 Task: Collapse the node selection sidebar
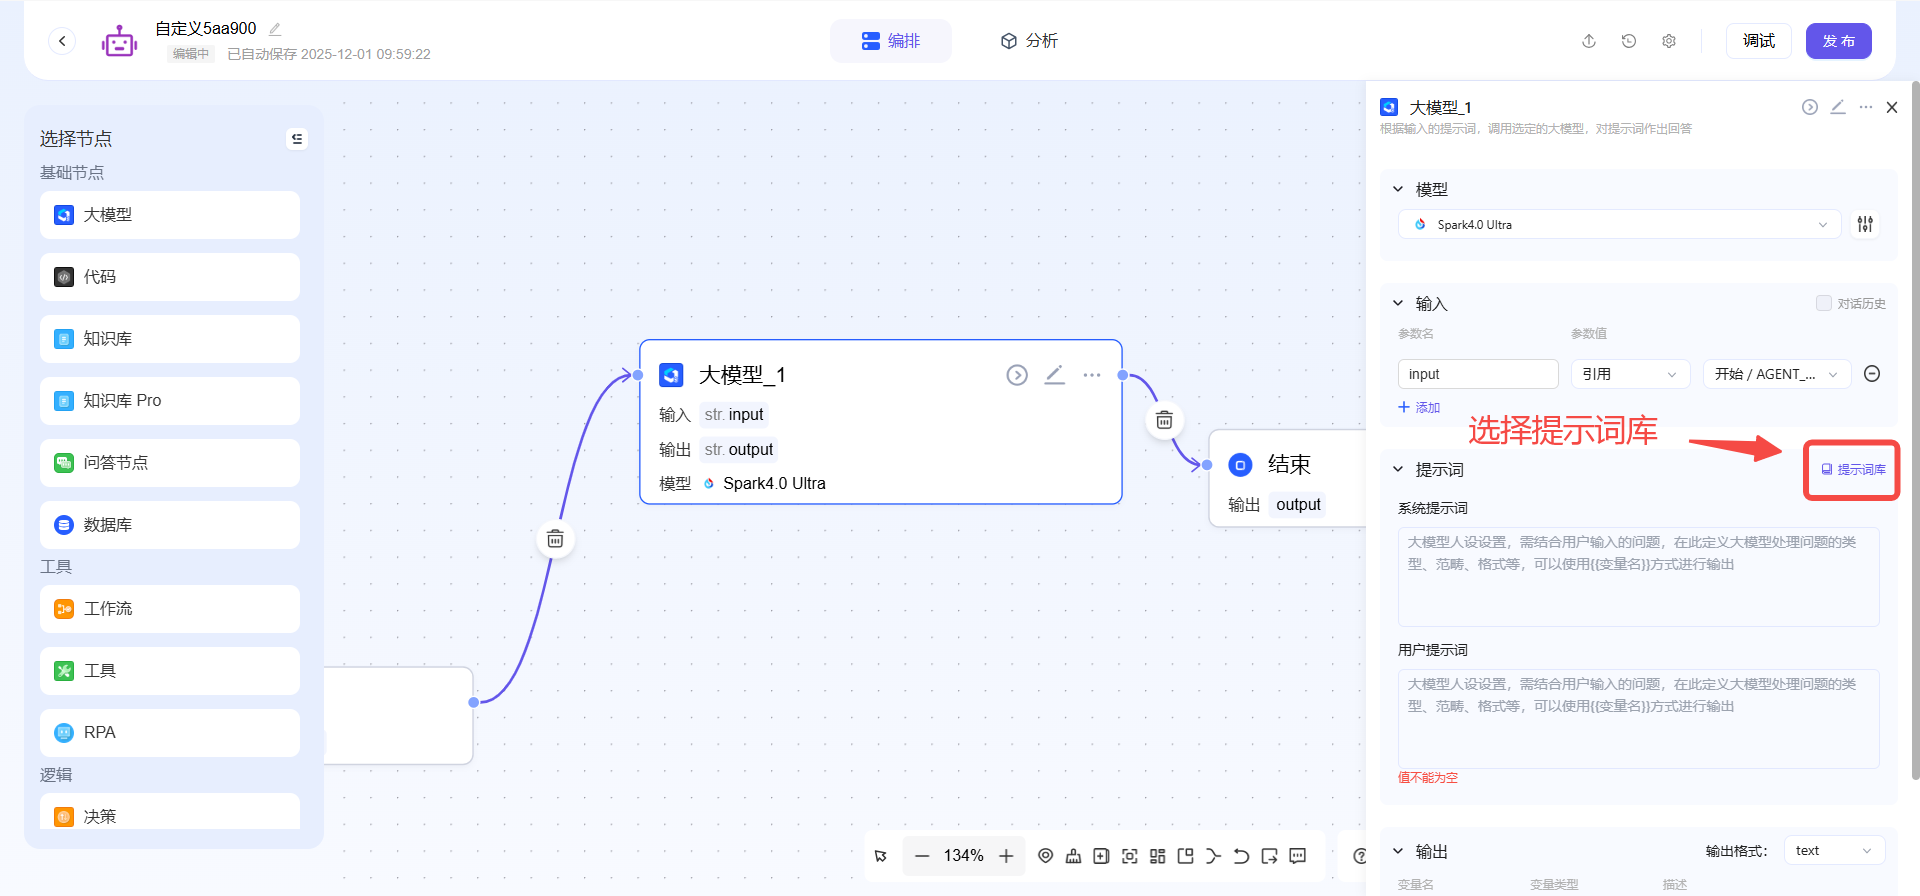click(297, 139)
